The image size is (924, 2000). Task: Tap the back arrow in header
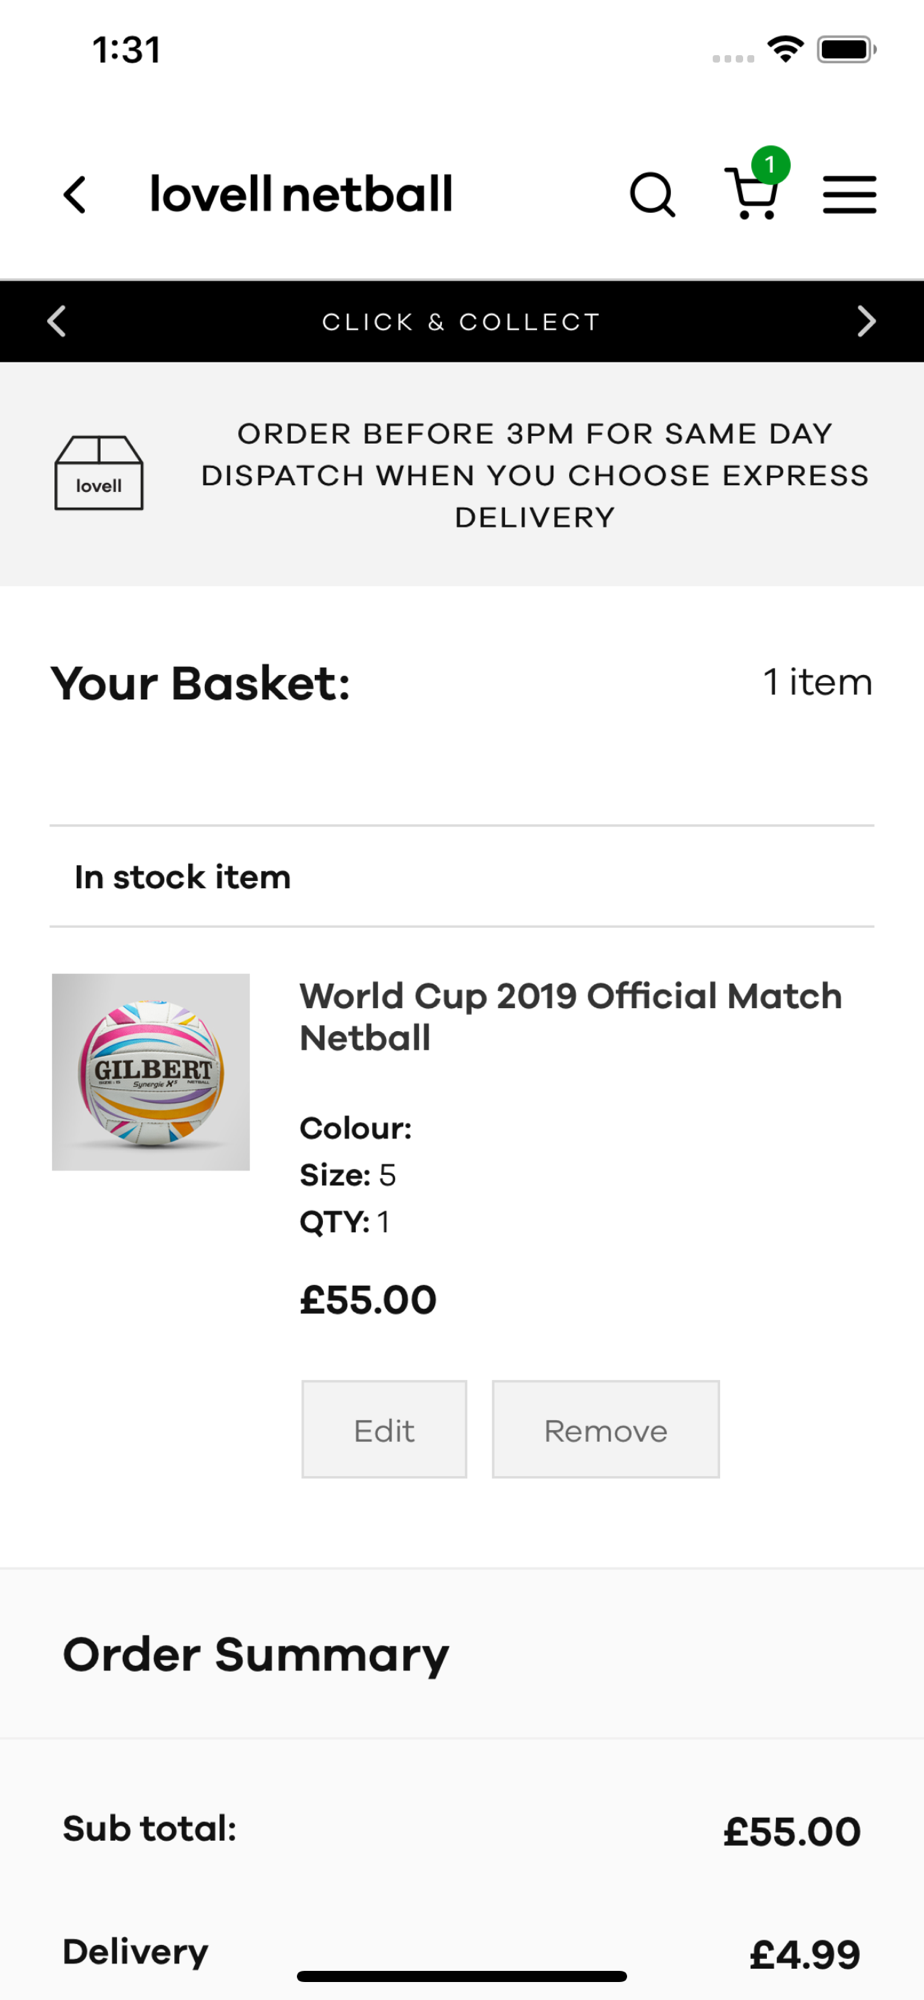pyautogui.click(x=75, y=194)
